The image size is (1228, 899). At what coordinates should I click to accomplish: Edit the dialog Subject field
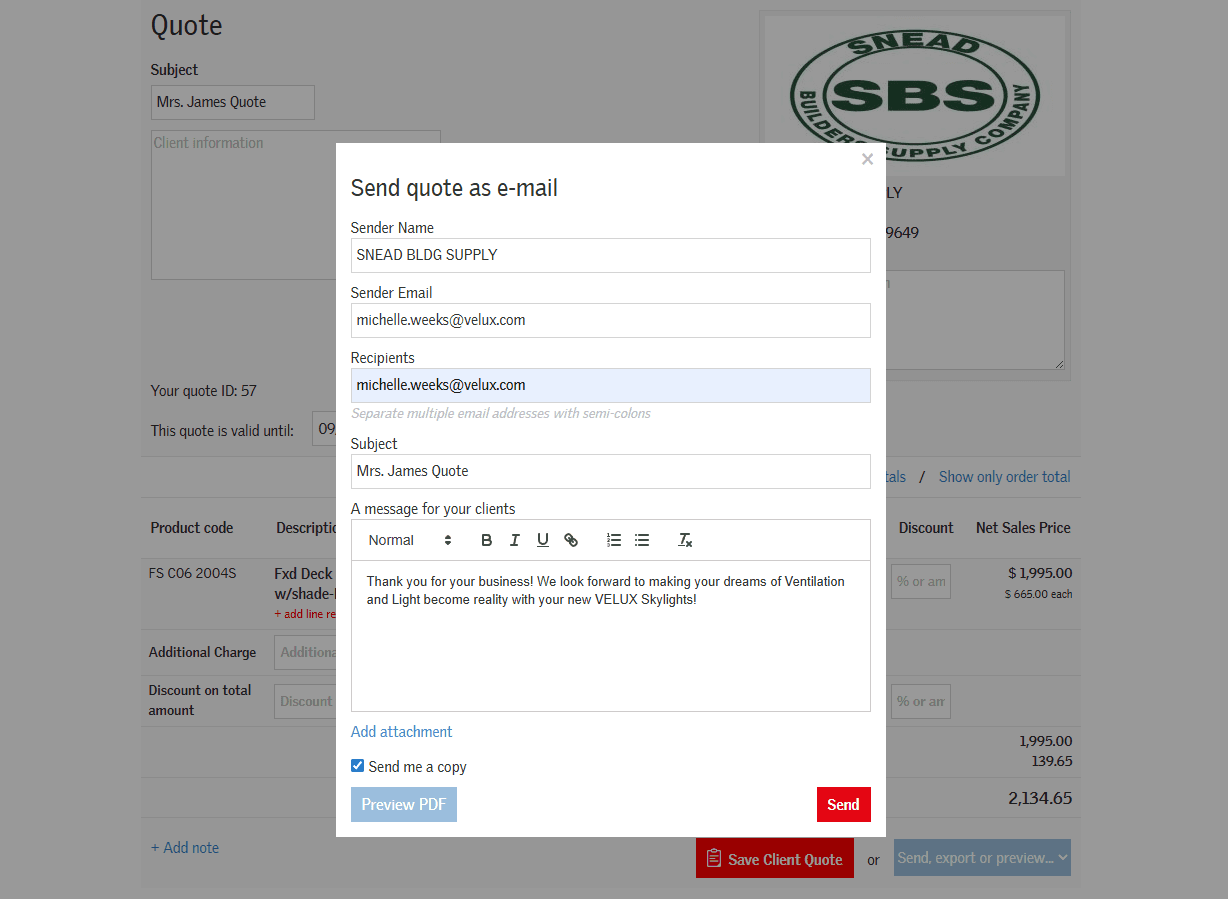click(611, 471)
